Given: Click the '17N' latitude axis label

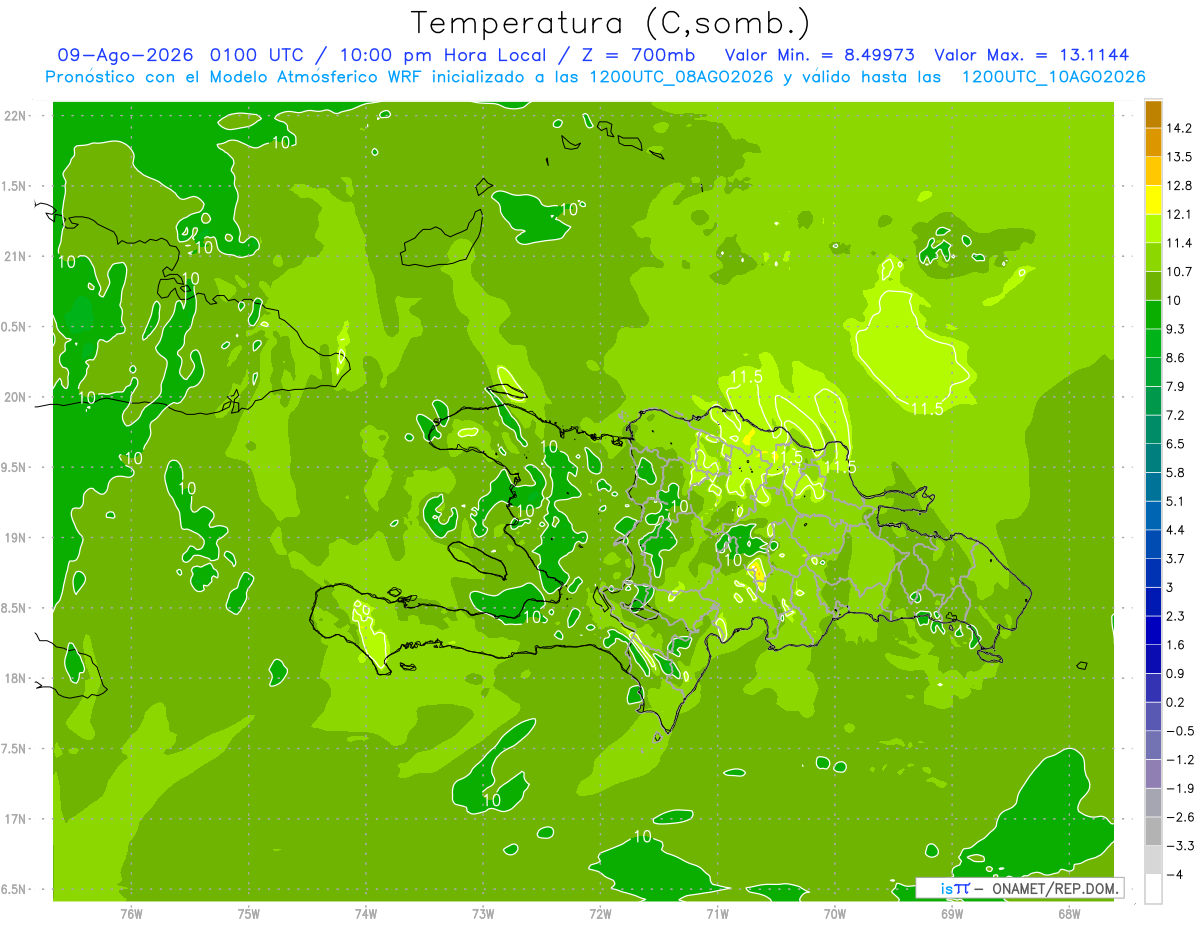Looking at the screenshot, I should 16,819.
